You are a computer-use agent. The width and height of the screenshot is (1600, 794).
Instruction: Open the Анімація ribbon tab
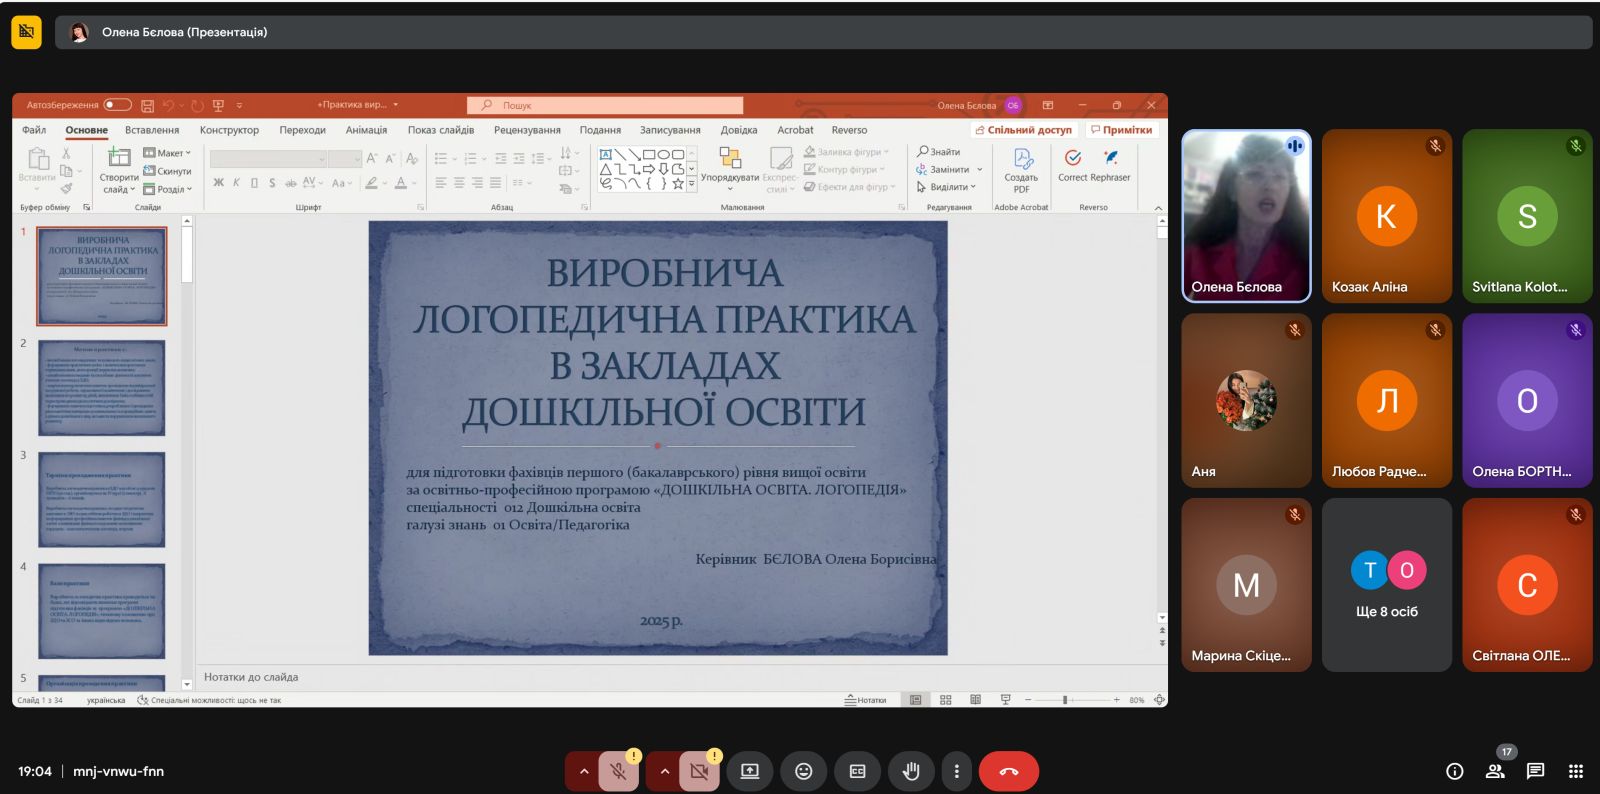pos(366,130)
